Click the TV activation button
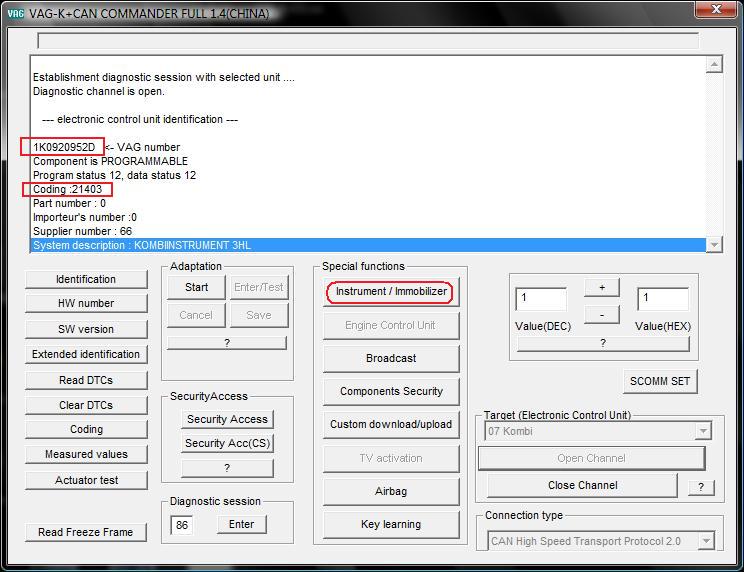Image resolution: width=744 pixels, height=572 pixels. pyautogui.click(x=391, y=459)
